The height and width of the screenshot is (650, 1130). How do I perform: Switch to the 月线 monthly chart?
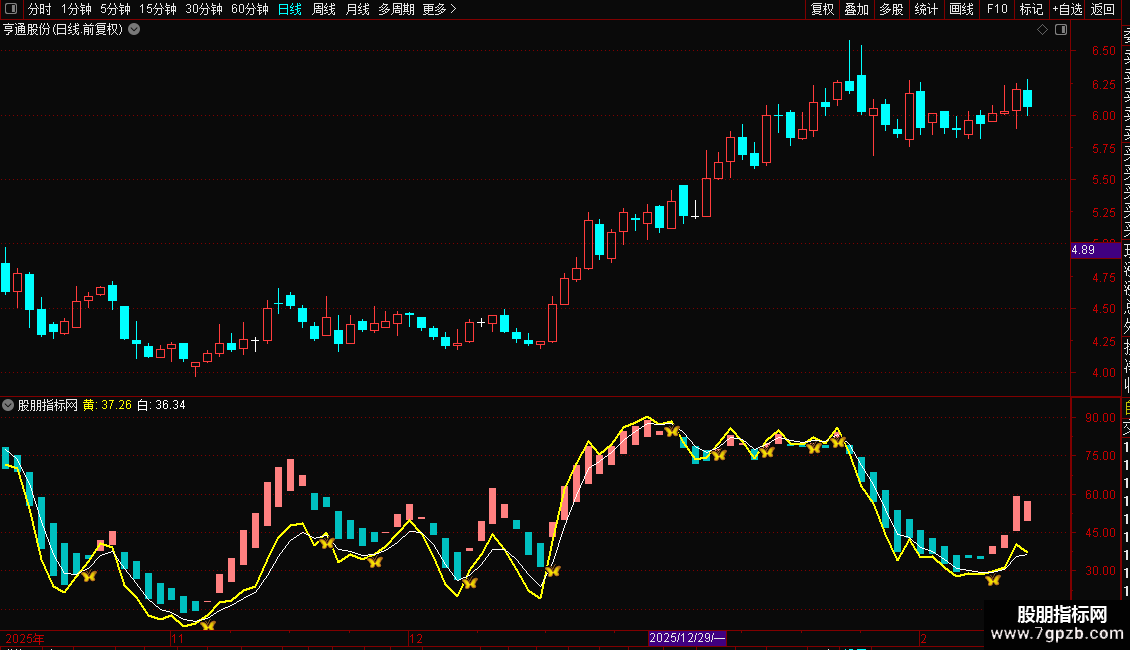pyautogui.click(x=357, y=9)
